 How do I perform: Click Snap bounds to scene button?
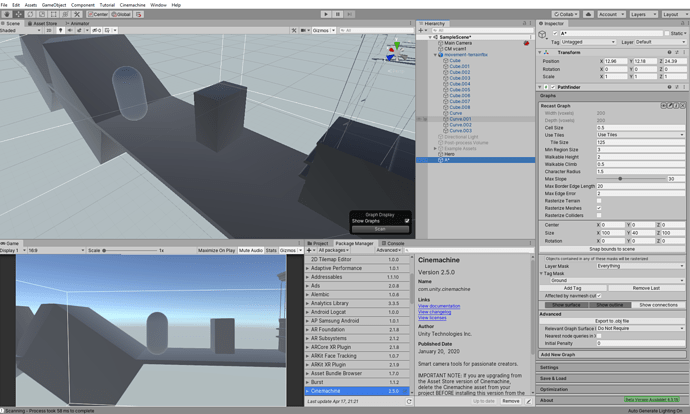coord(612,249)
